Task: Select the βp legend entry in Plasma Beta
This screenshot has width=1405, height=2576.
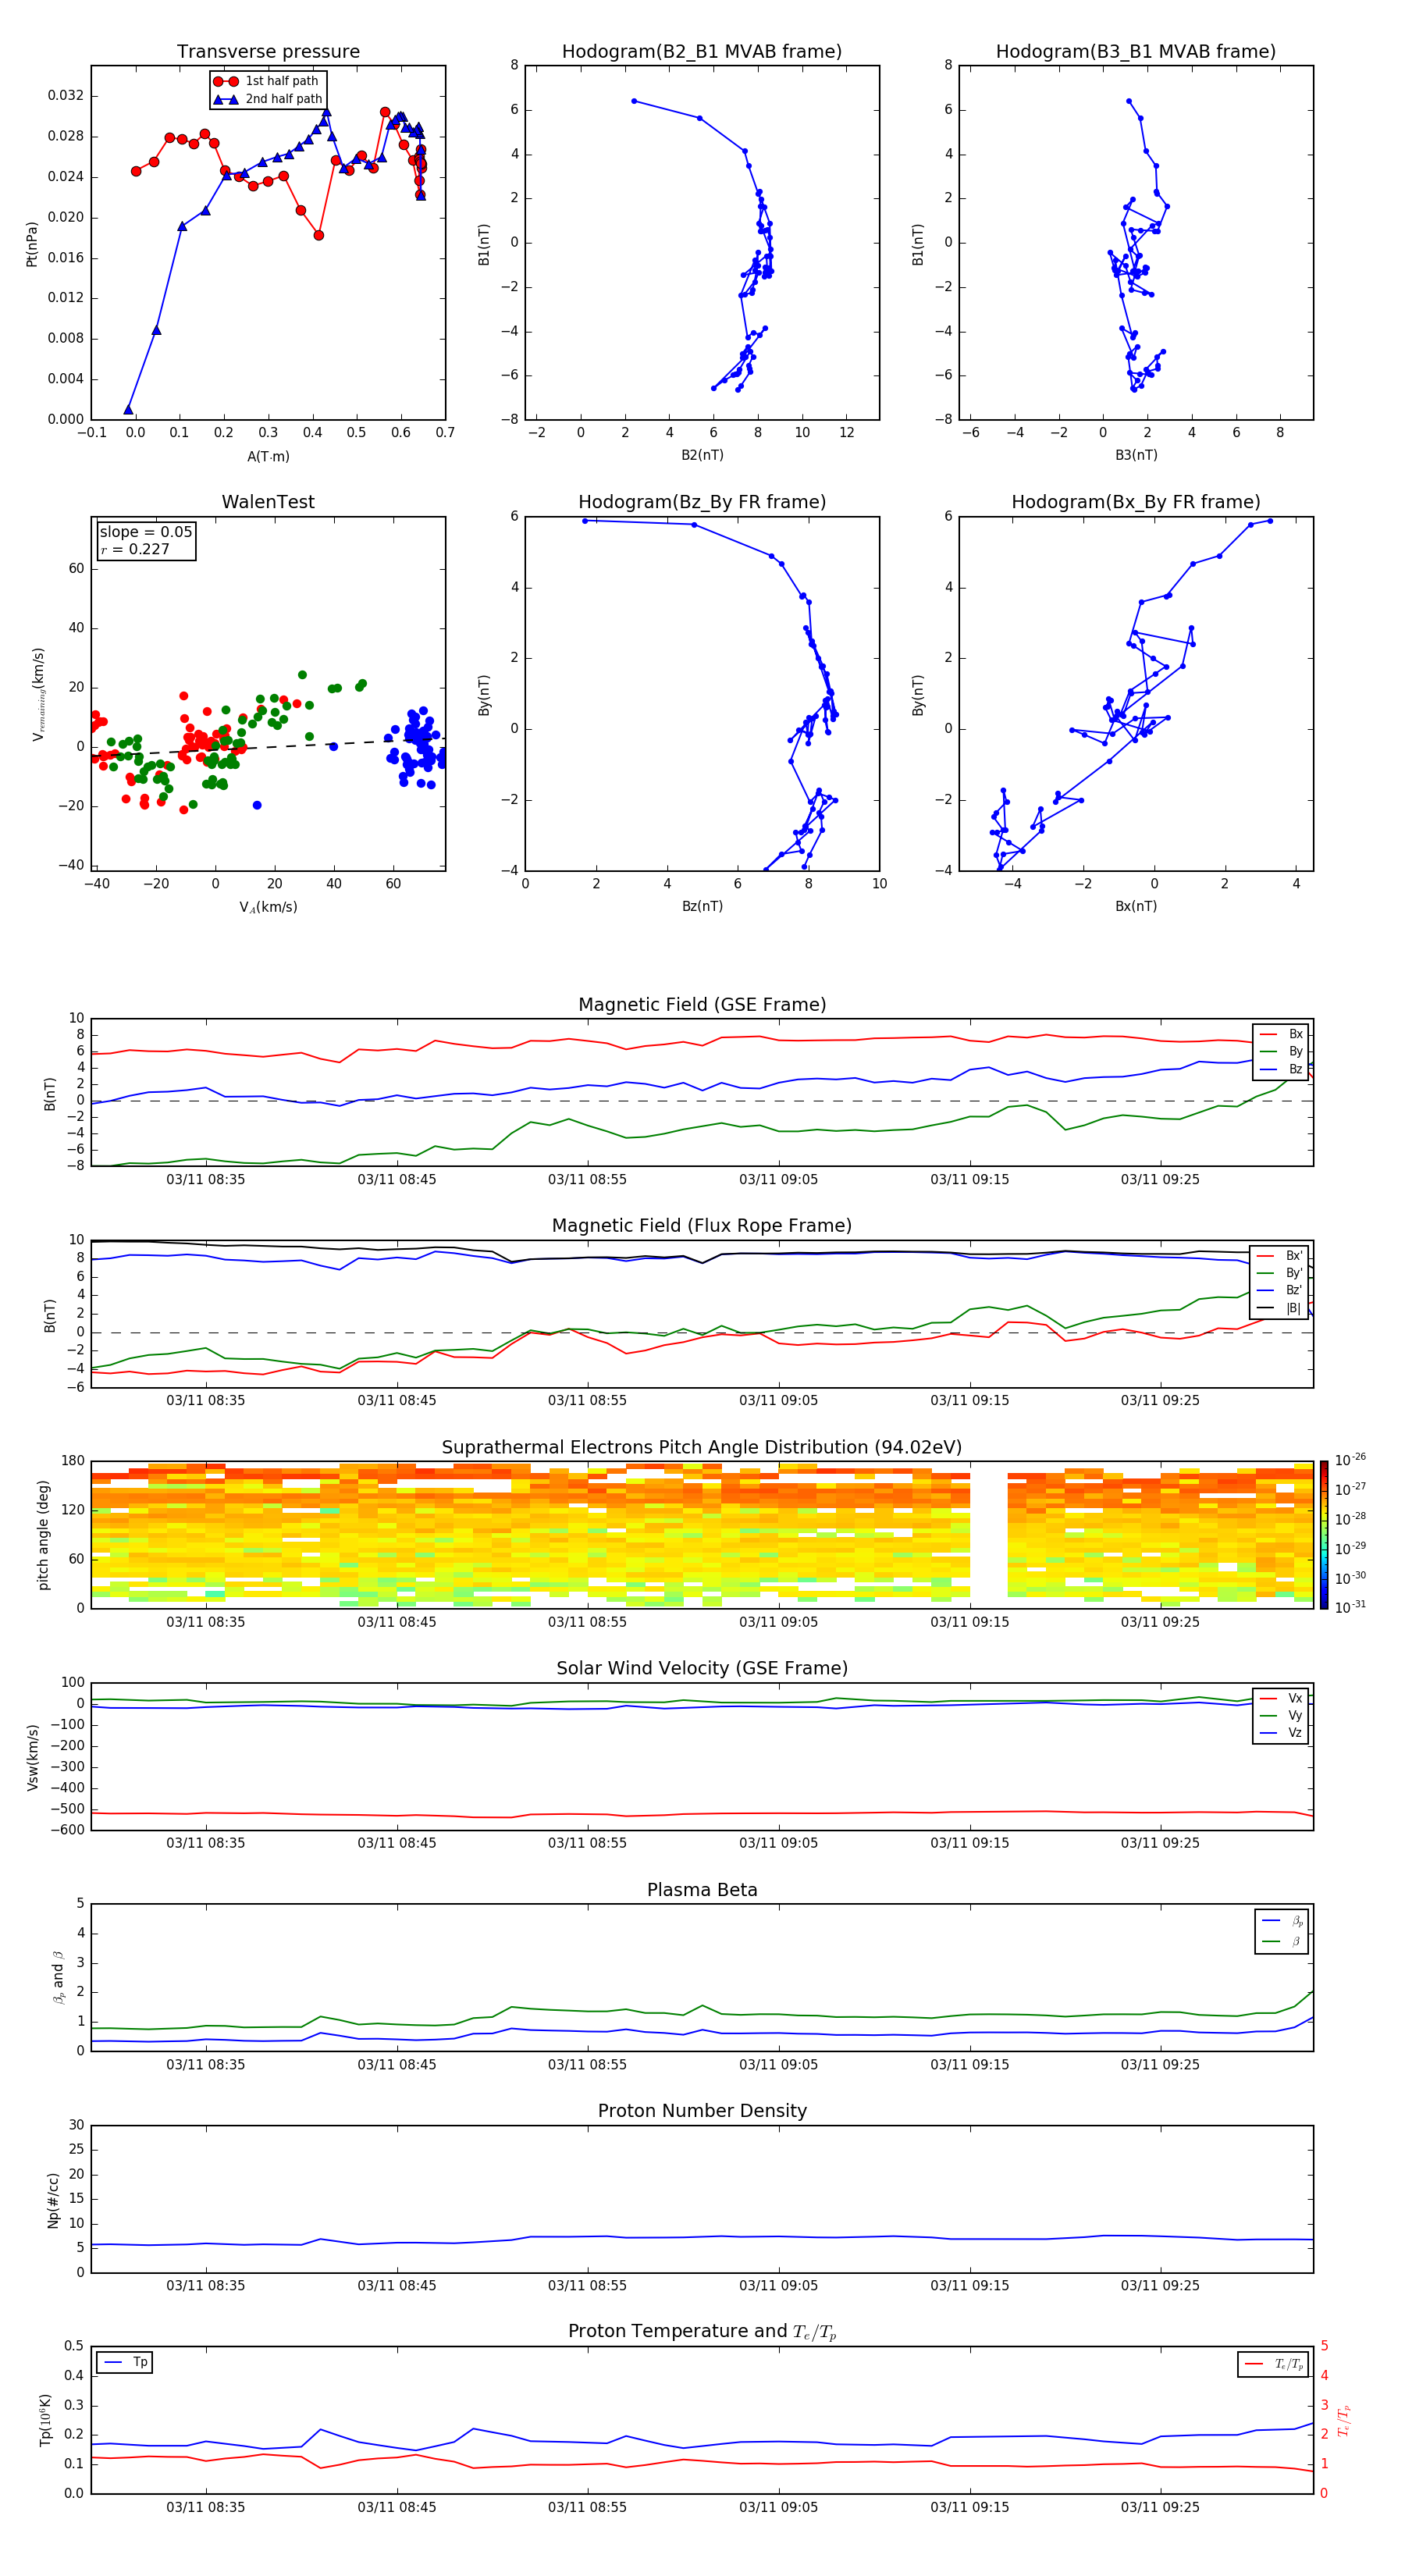Action: tap(1282, 1920)
